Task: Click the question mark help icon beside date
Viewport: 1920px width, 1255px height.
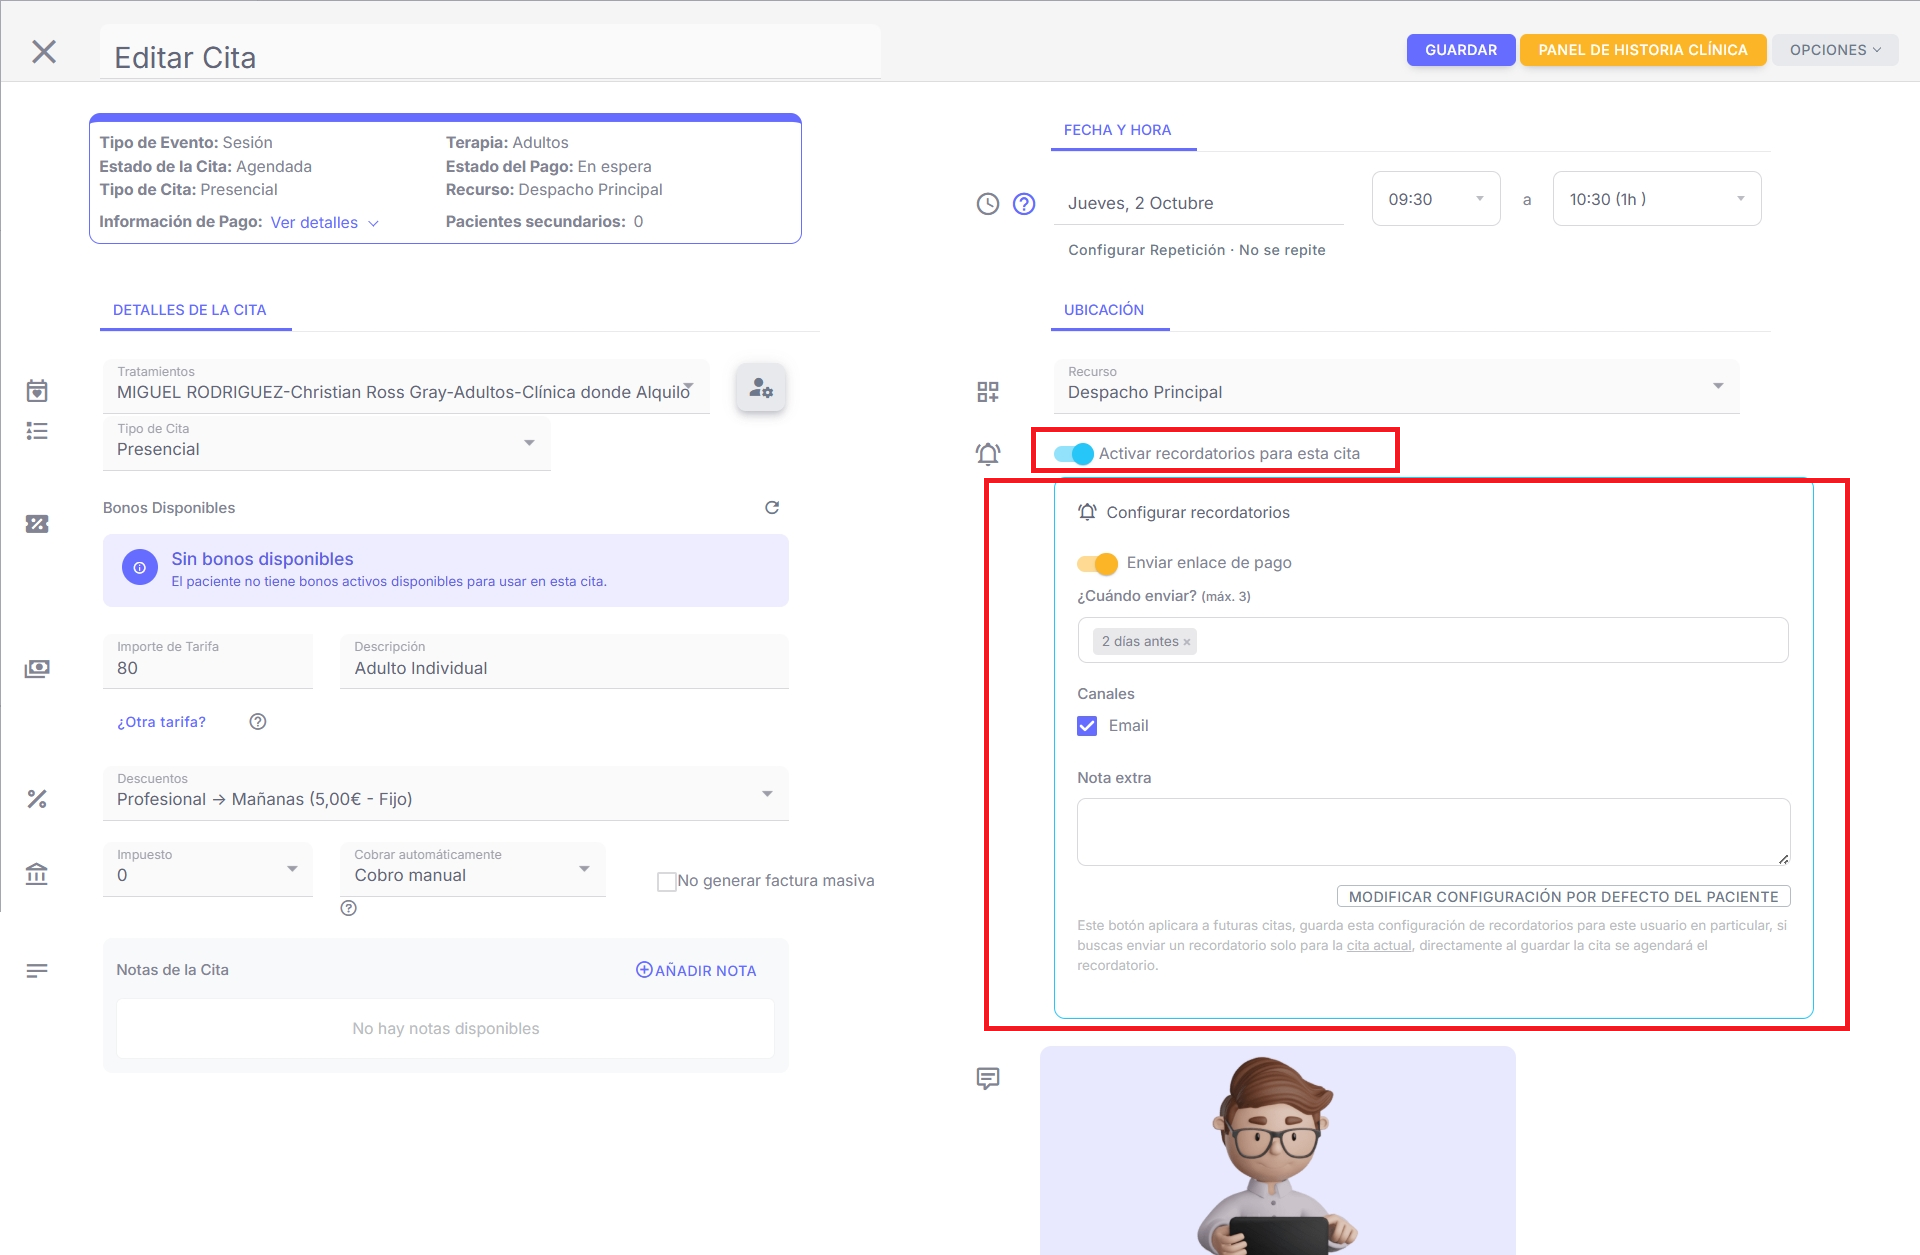Action: (x=1024, y=204)
